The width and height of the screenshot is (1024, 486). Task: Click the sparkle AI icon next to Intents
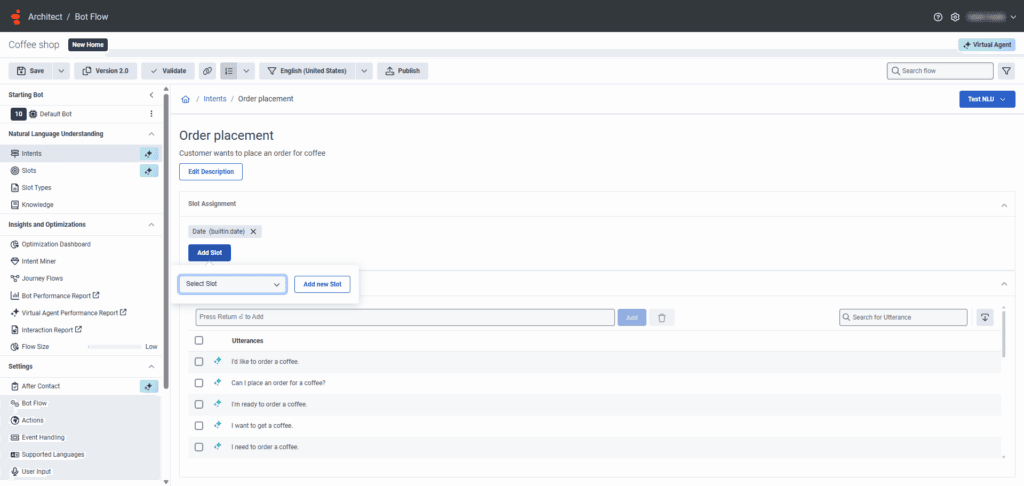(x=149, y=154)
